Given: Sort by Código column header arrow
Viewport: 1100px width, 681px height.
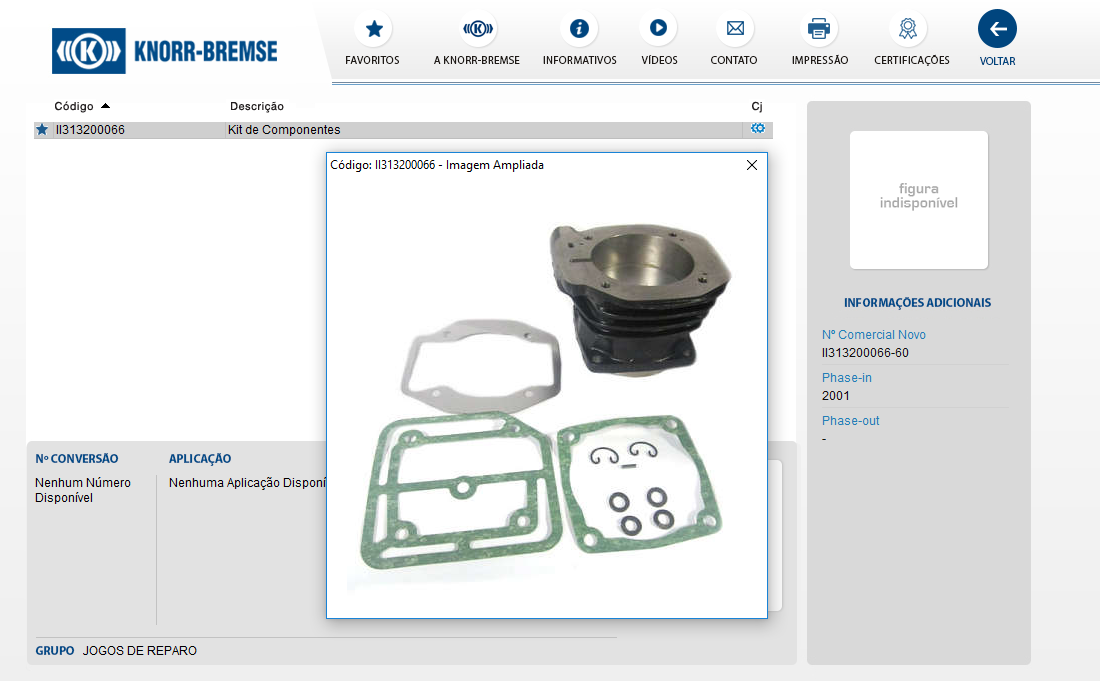Looking at the screenshot, I should click(106, 106).
